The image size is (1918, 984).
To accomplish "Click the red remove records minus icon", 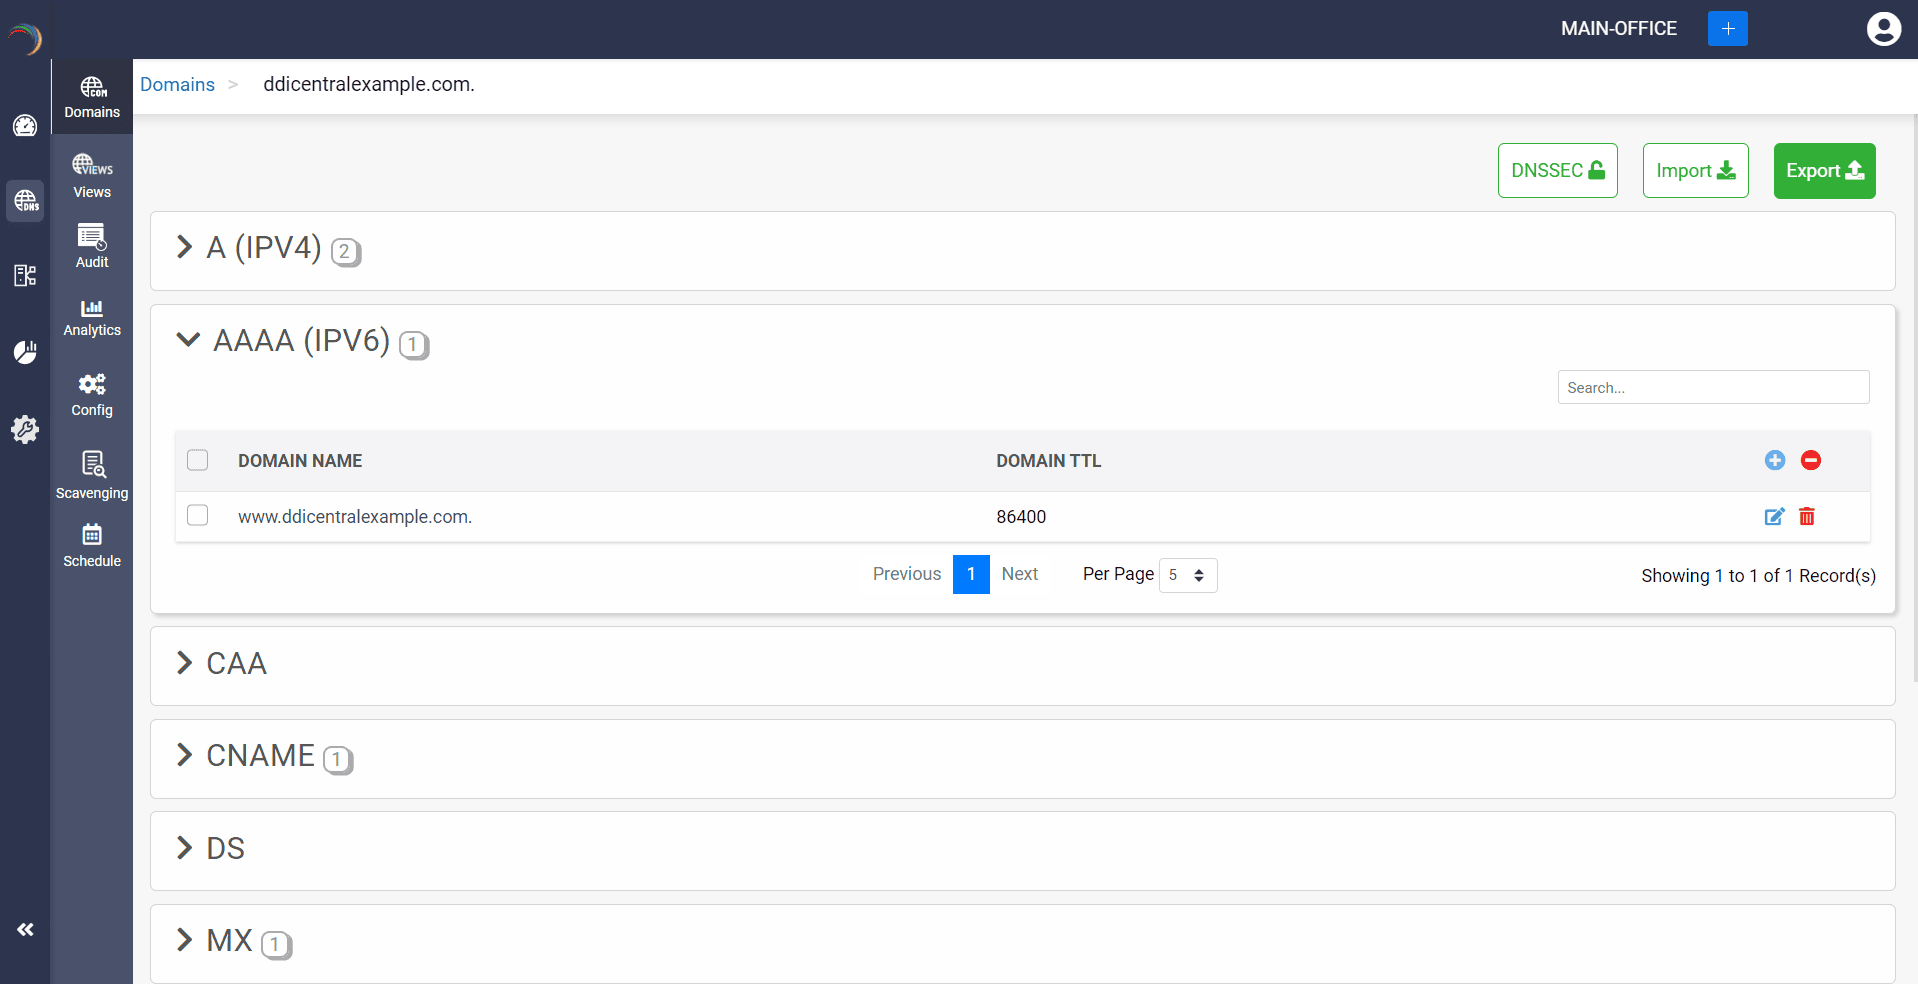I will 1810,460.
